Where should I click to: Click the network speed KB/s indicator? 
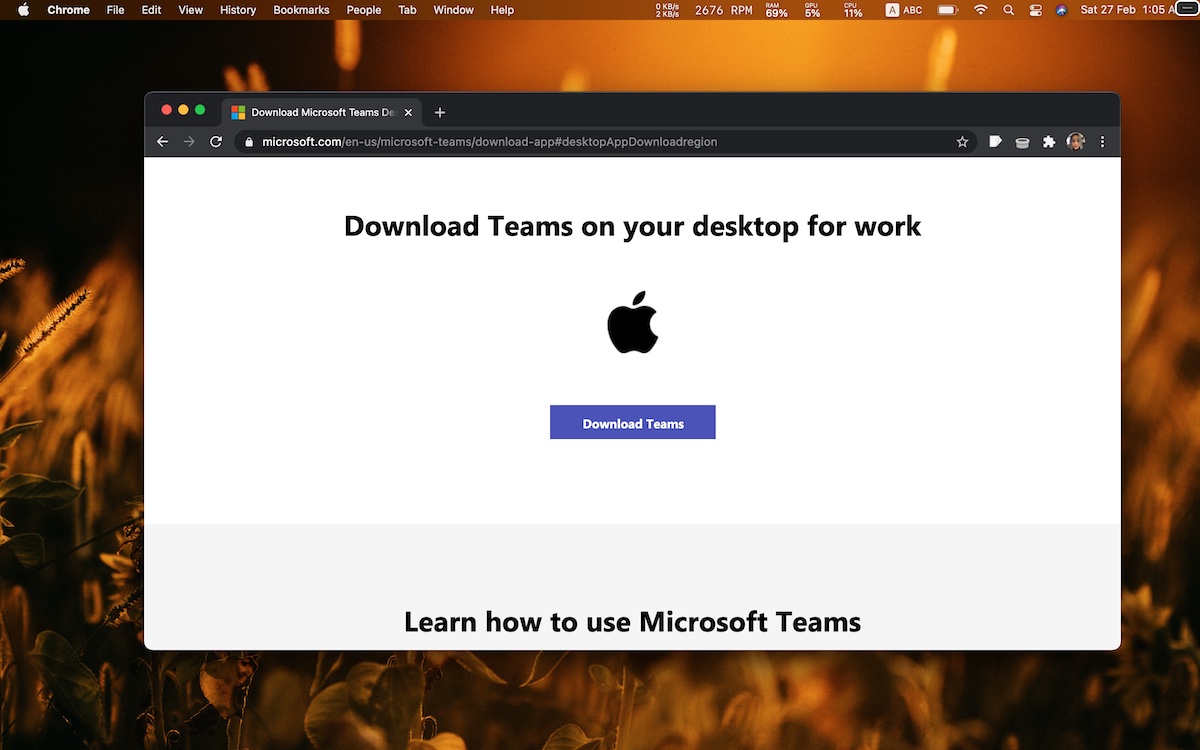pyautogui.click(x=666, y=10)
